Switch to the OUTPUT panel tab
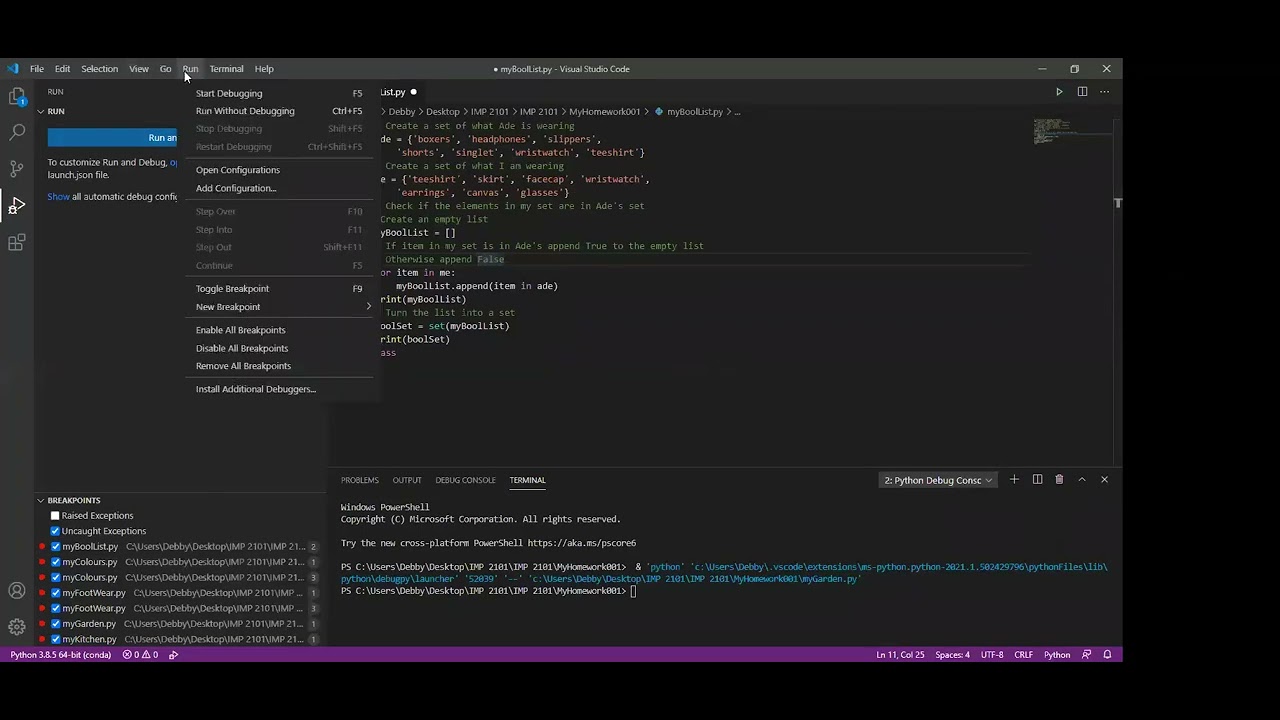 tap(407, 480)
